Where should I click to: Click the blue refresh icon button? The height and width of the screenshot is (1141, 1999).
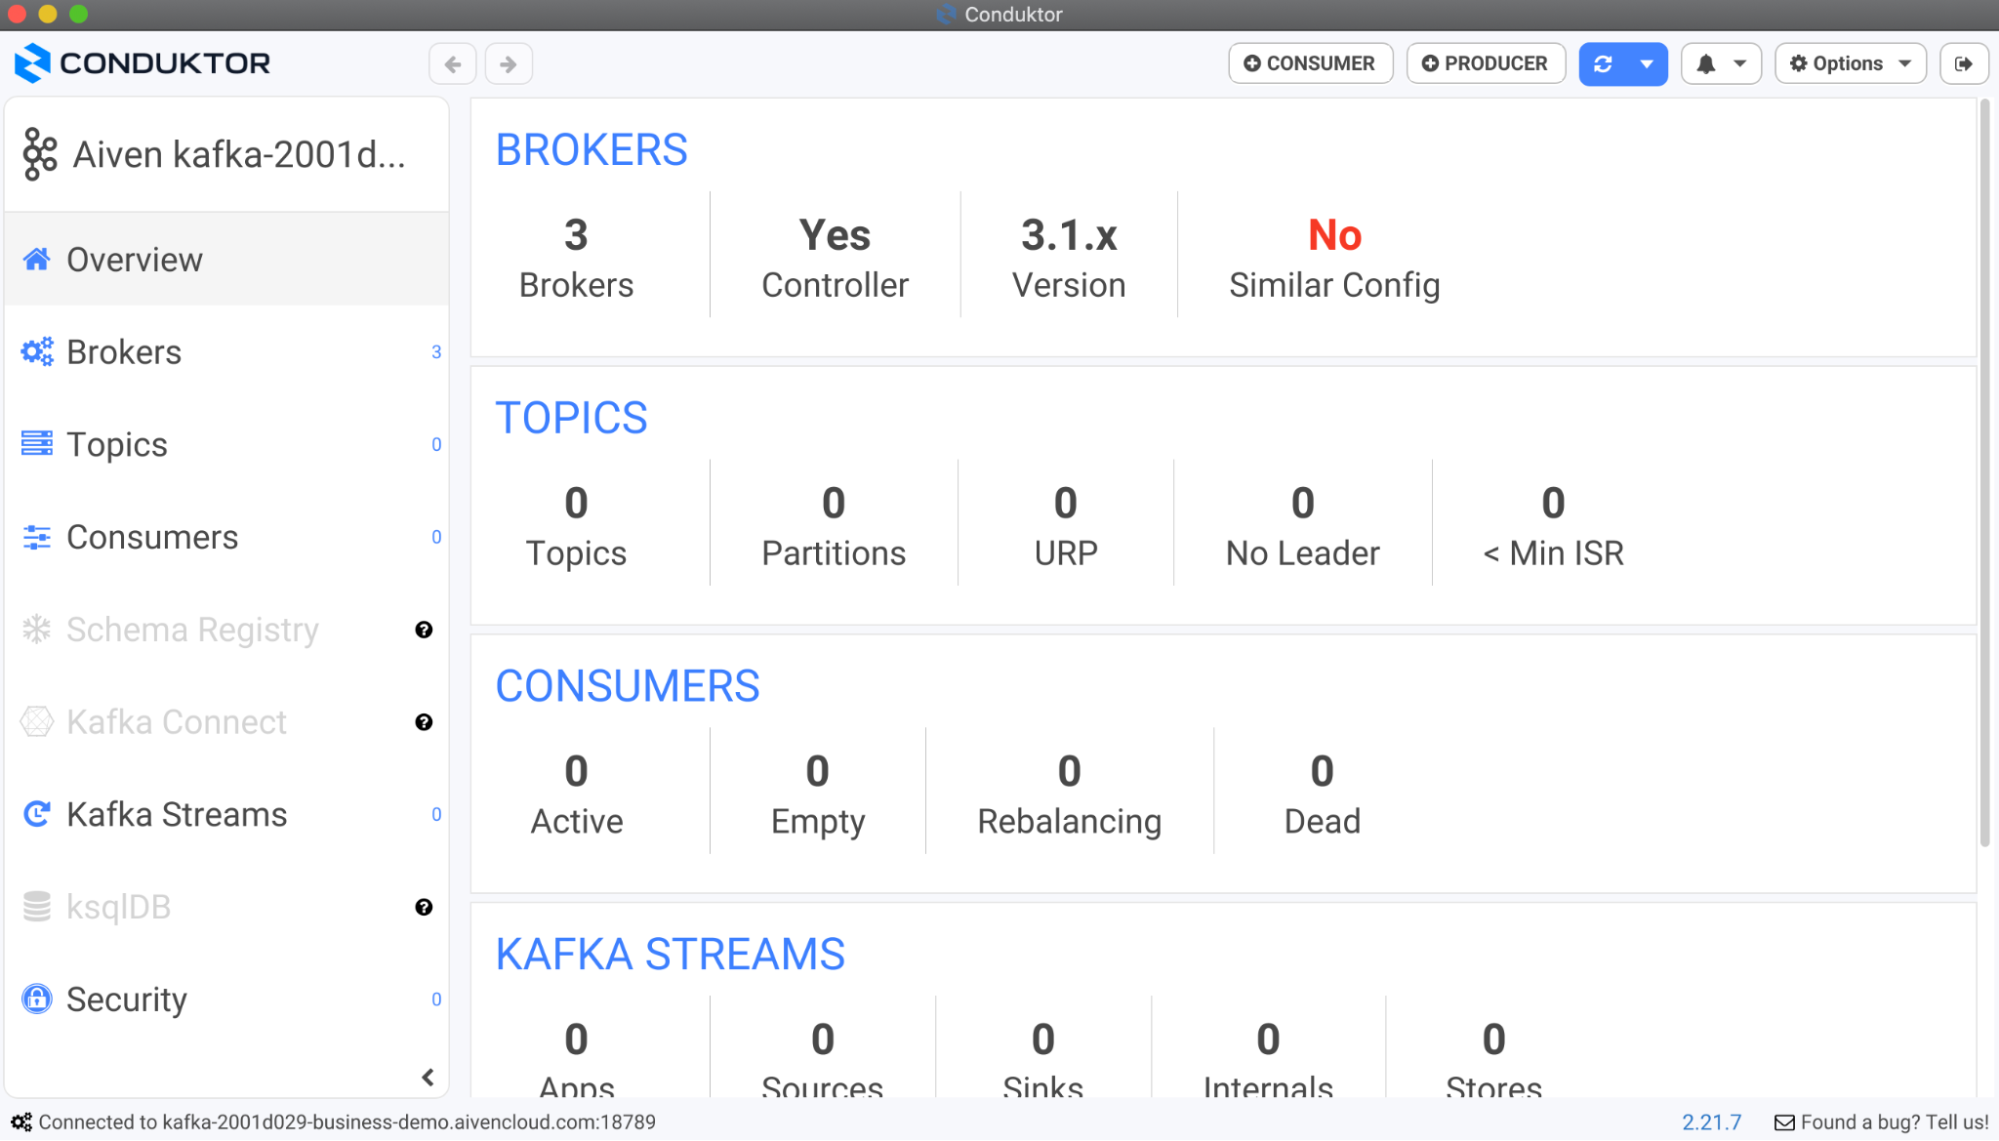(x=1603, y=64)
